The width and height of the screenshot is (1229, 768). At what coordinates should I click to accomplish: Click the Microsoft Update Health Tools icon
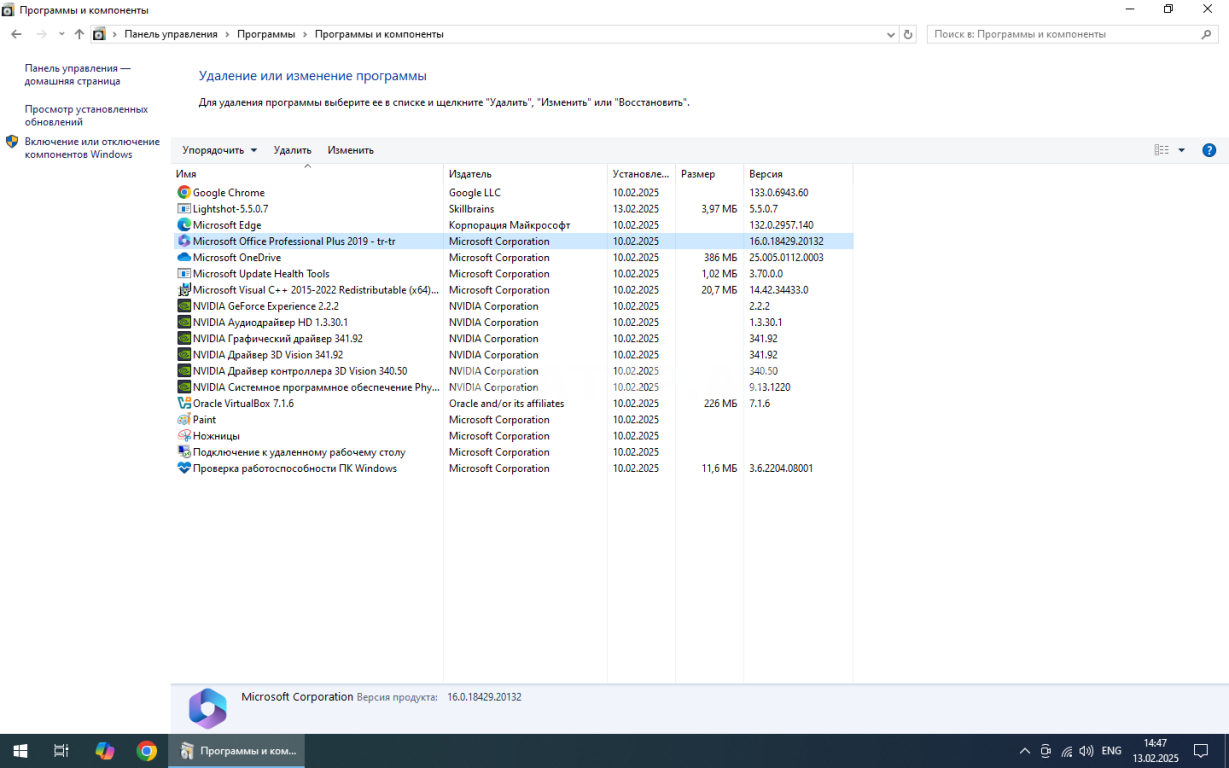pos(184,274)
